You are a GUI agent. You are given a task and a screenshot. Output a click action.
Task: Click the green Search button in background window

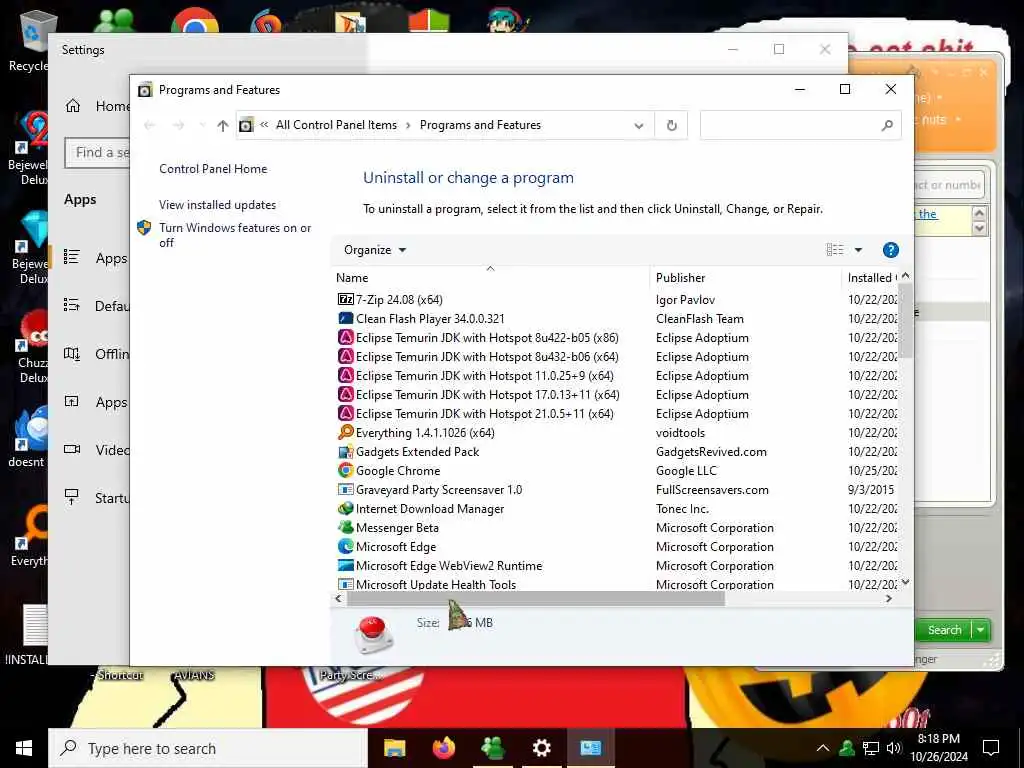[944, 630]
